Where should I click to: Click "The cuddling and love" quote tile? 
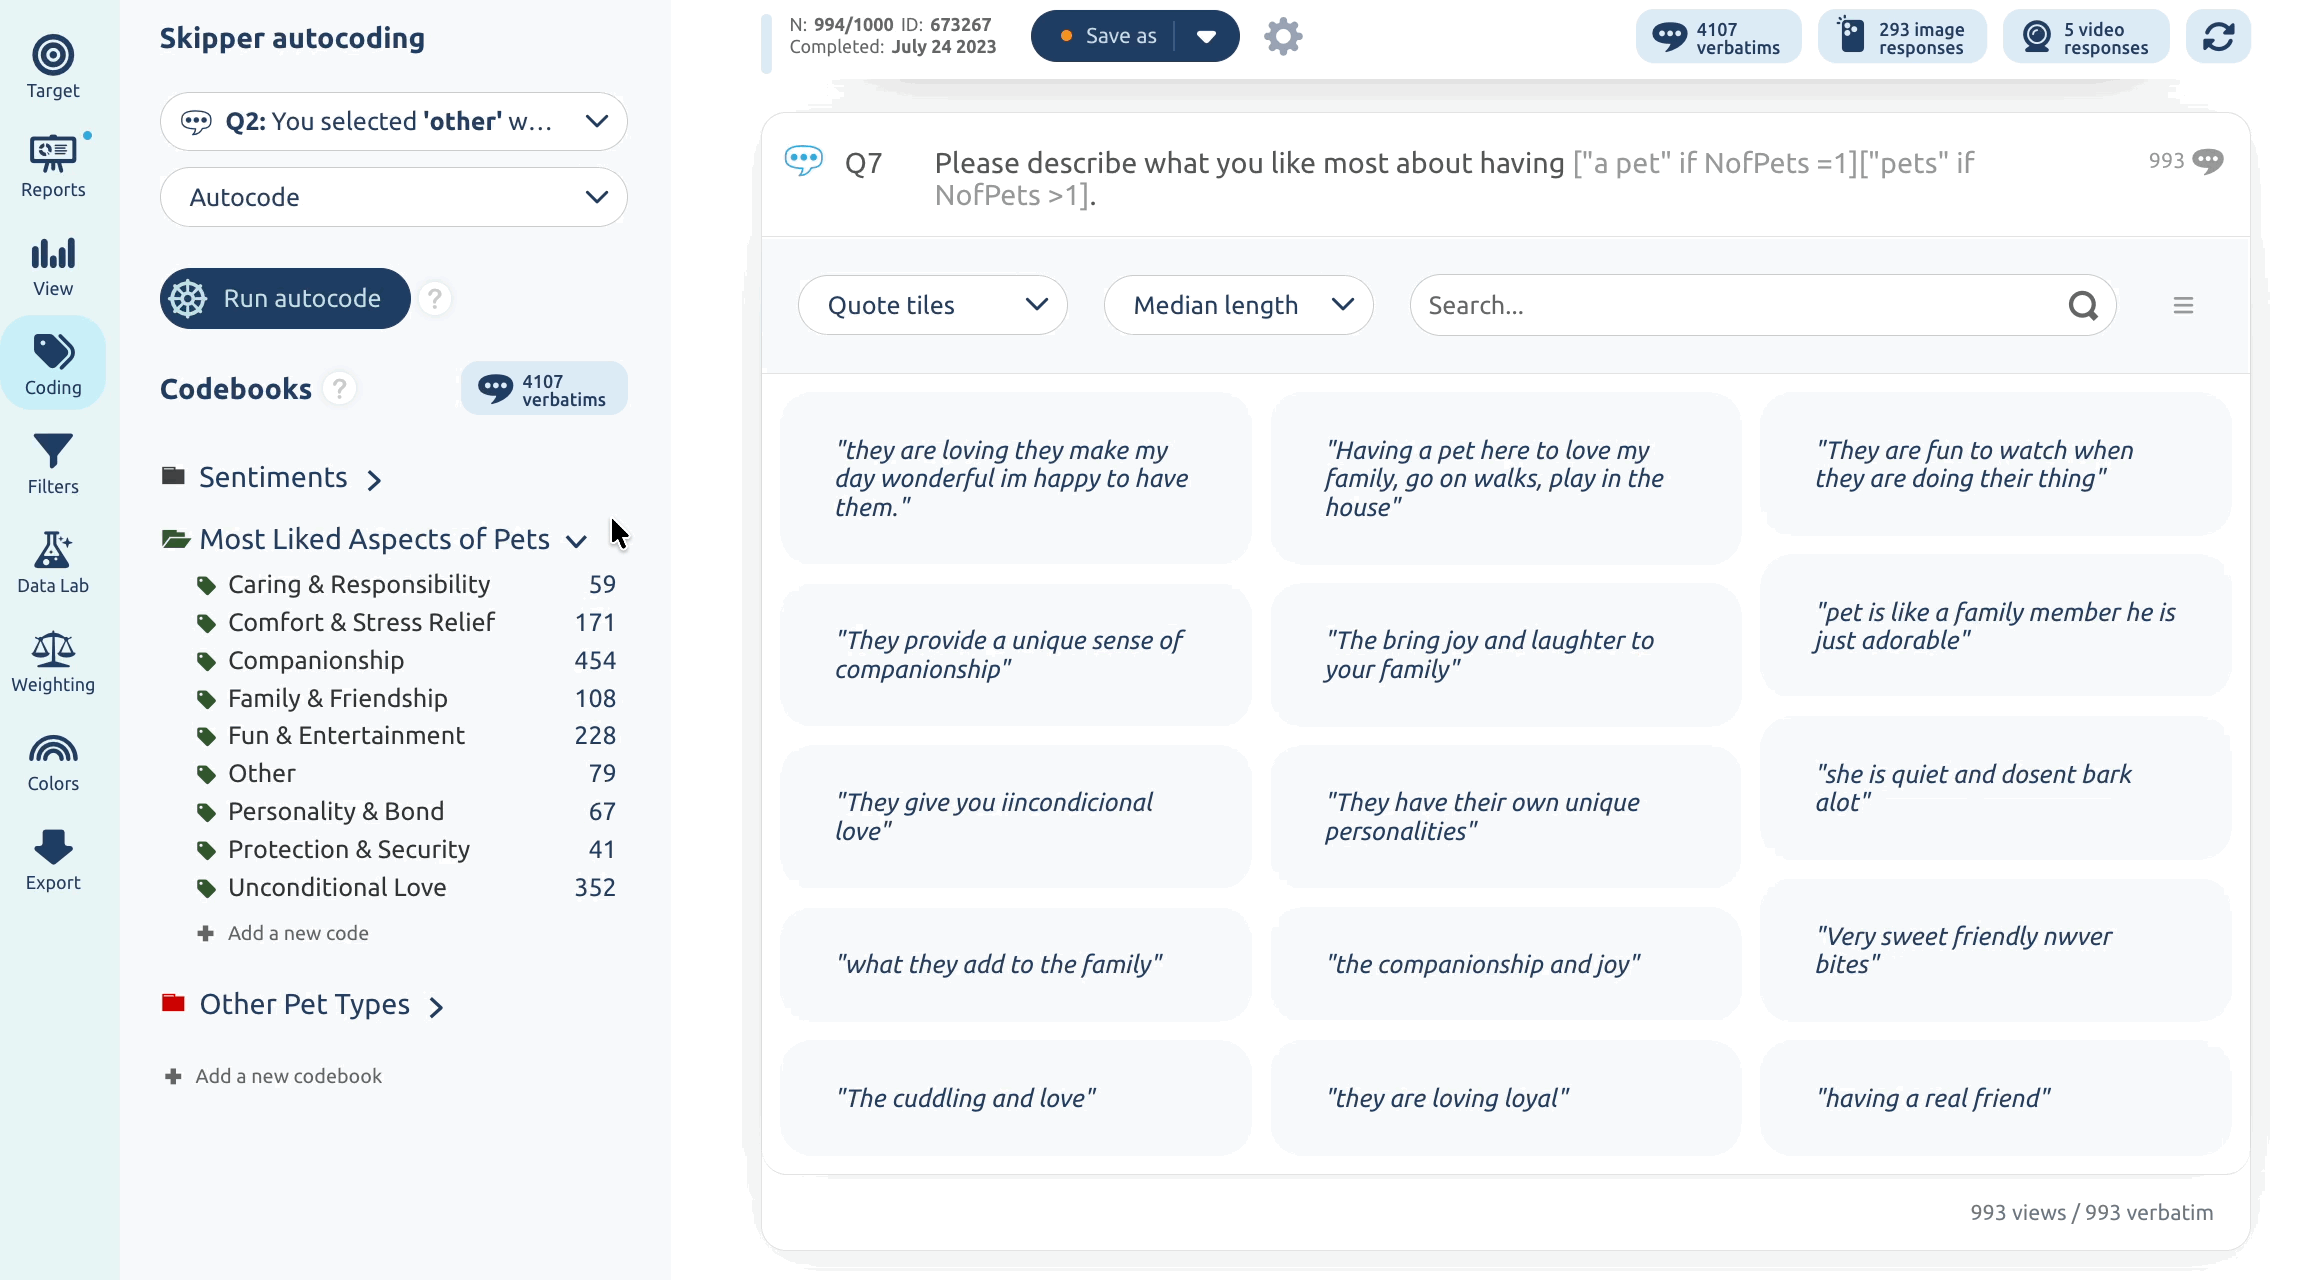(1015, 1098)
